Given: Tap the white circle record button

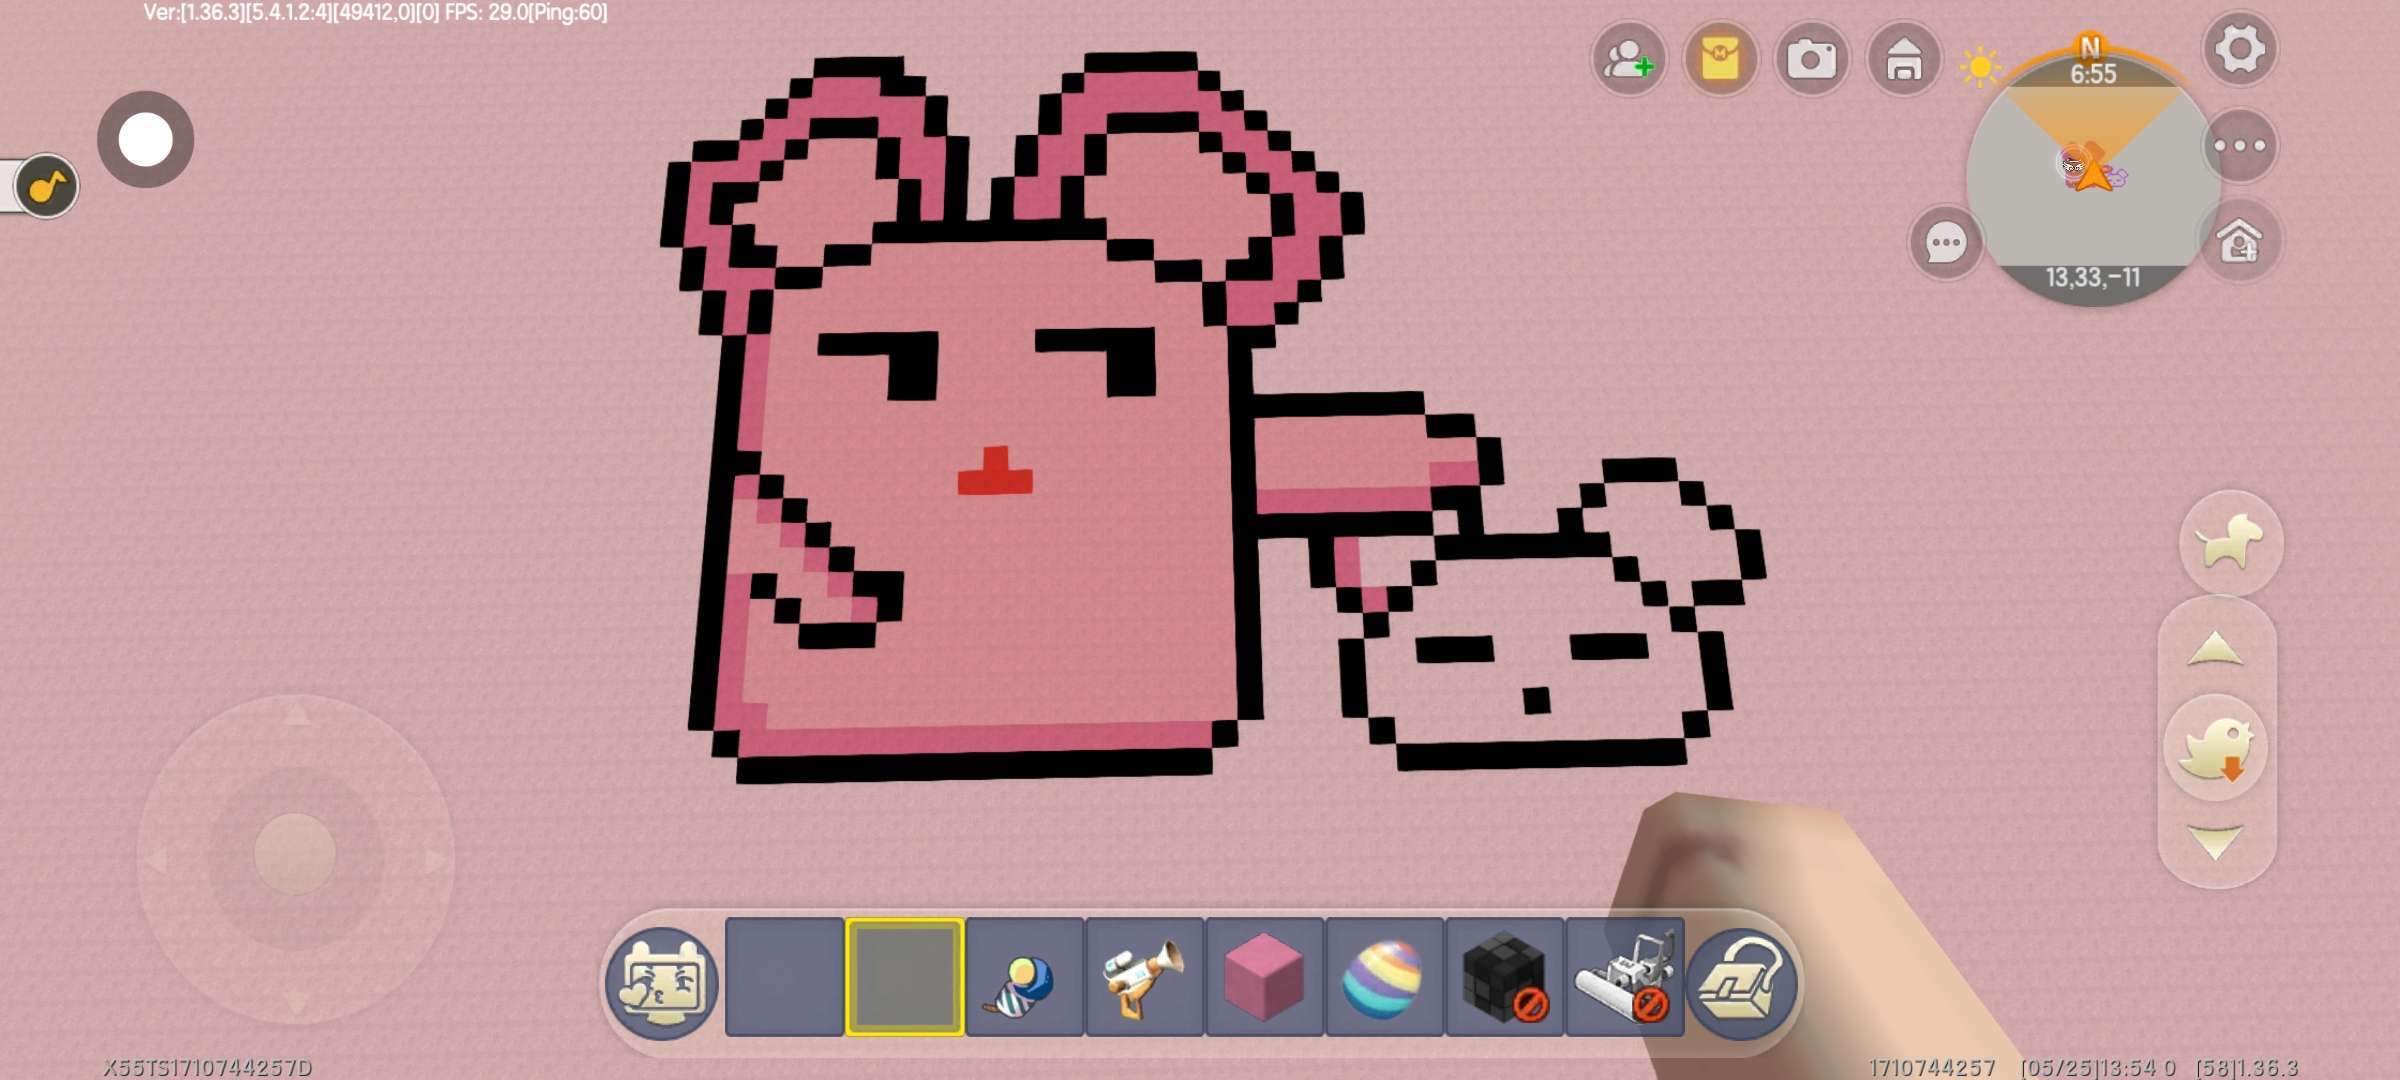Looking at the screenshot, I should pos(146,139).
